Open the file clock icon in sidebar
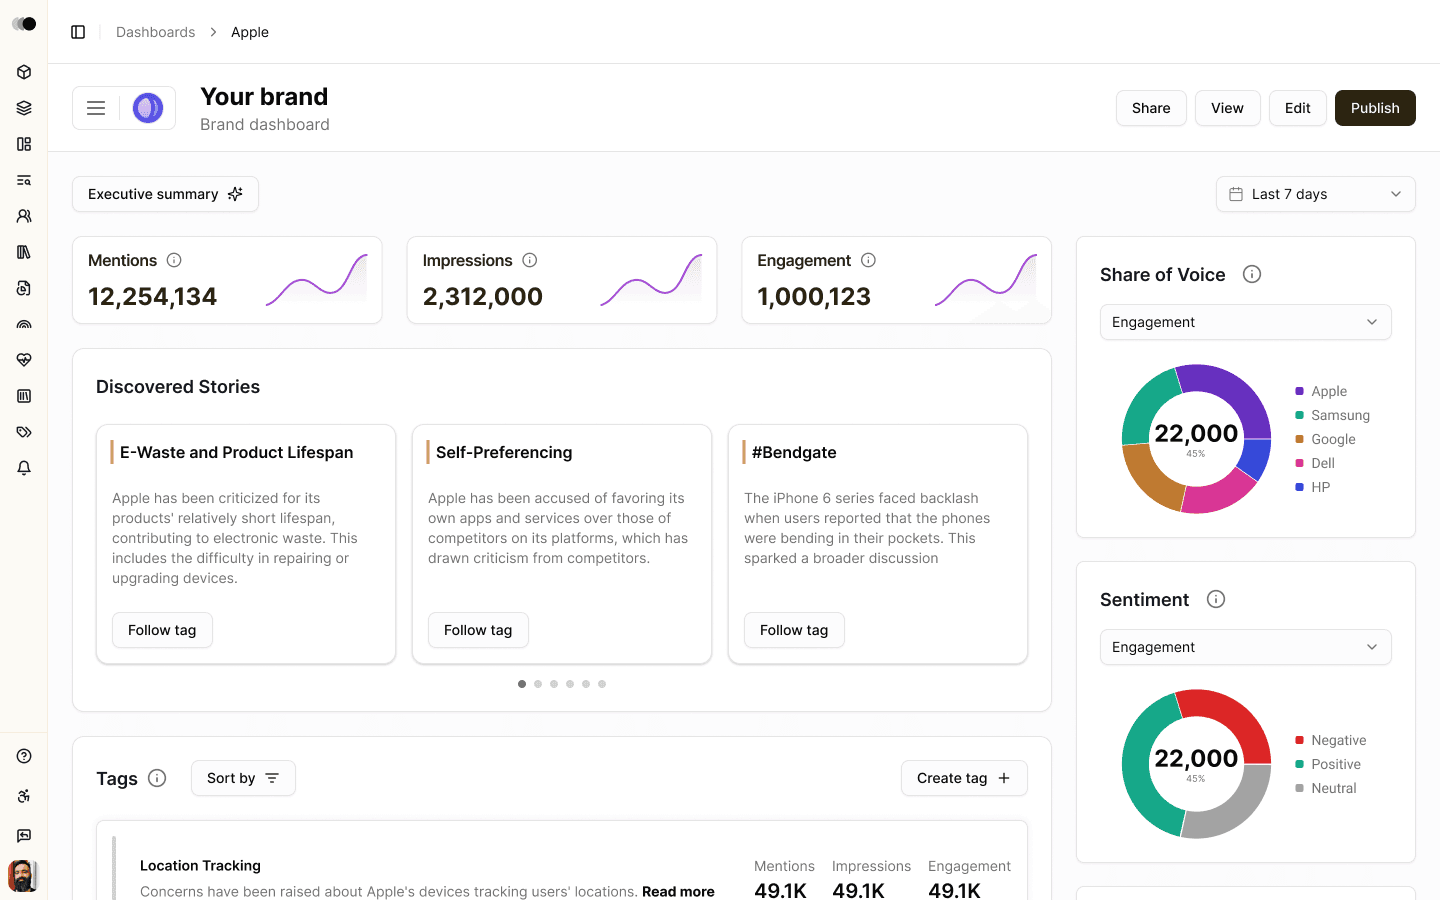Viewport: 1440px width, 900px height. (24, 288)
